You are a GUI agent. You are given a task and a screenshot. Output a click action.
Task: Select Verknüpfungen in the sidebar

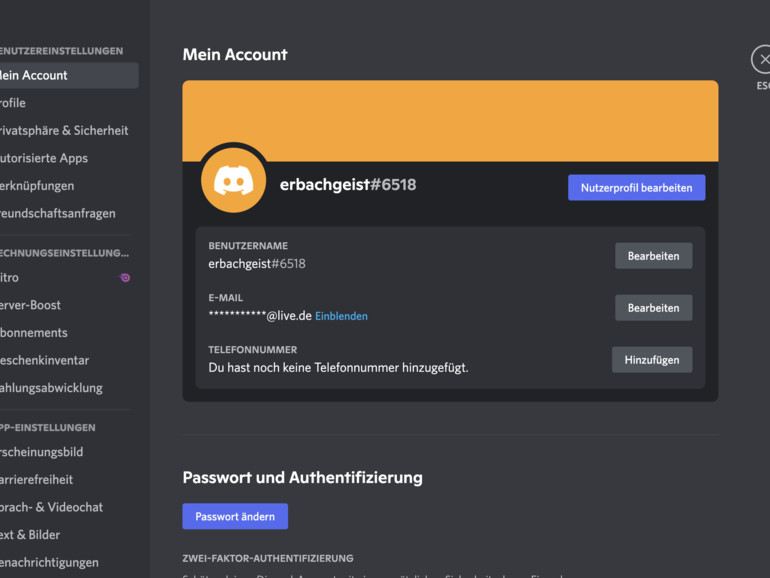click(x=69, y=186)
